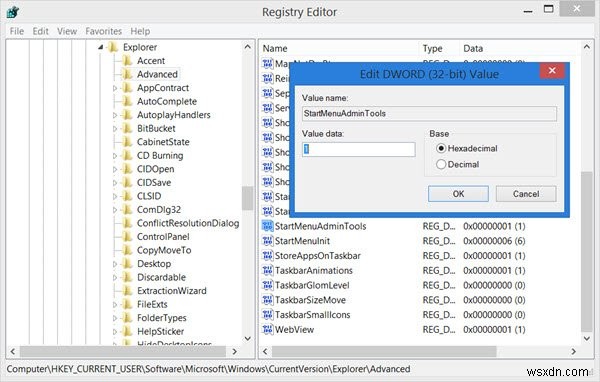Select the HelpSticker key

[x=160, y=331]
